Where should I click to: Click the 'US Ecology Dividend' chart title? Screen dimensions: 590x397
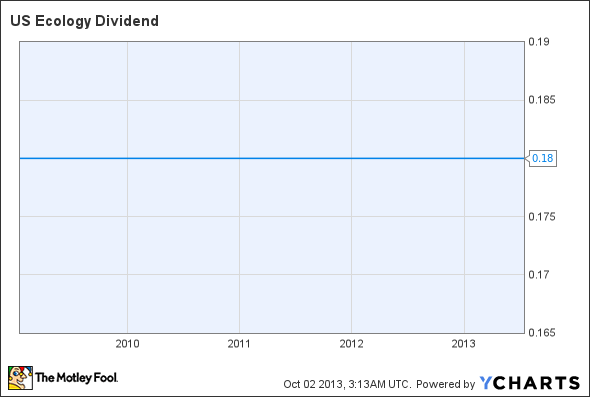point(84,21)
